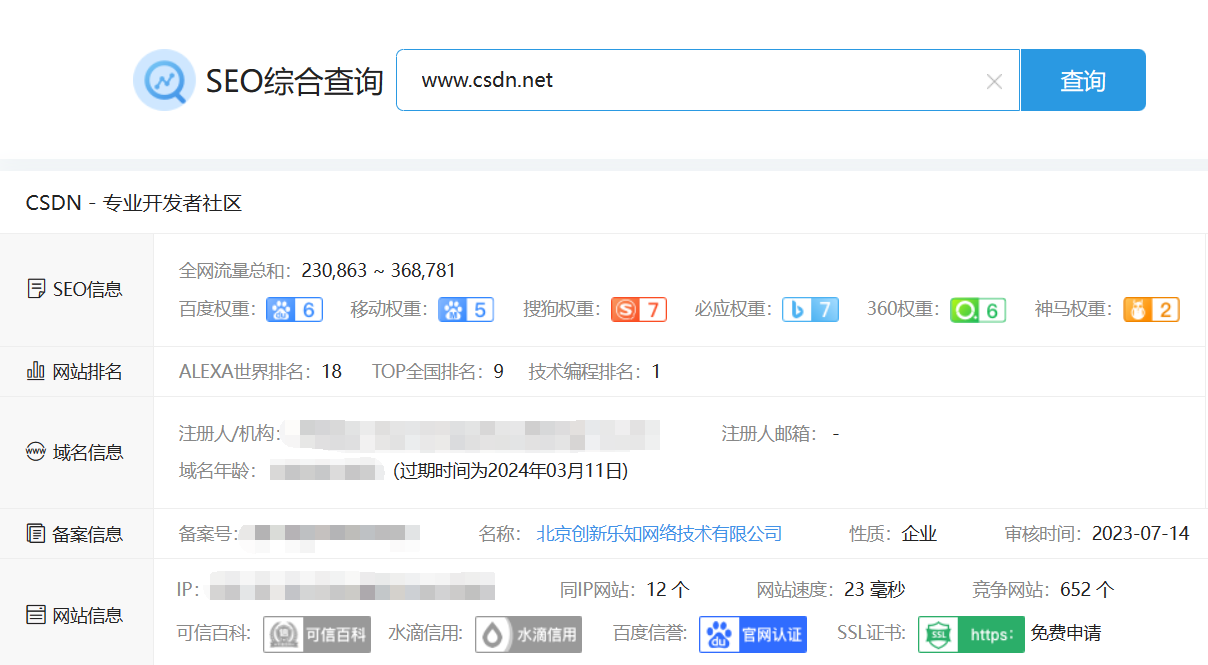Click the 竞争网站 value 652 个

click(x=1087, y=590)
